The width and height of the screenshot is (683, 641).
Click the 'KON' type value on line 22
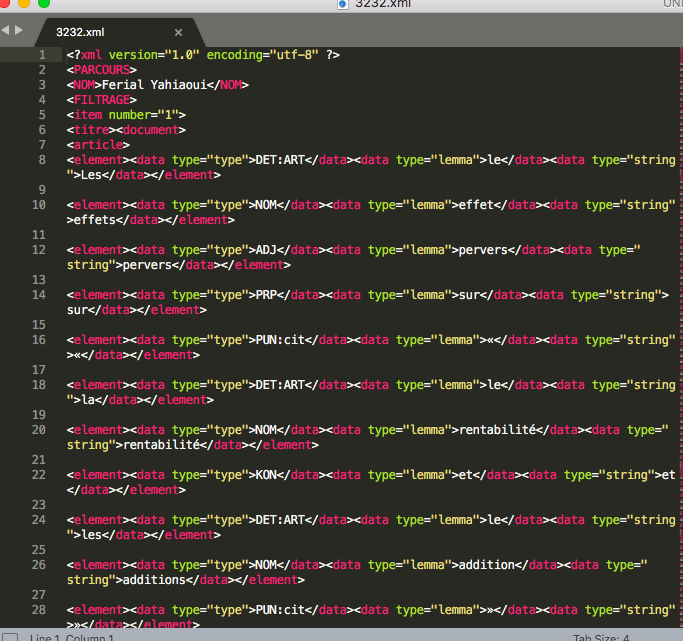[x=266, y=475]
